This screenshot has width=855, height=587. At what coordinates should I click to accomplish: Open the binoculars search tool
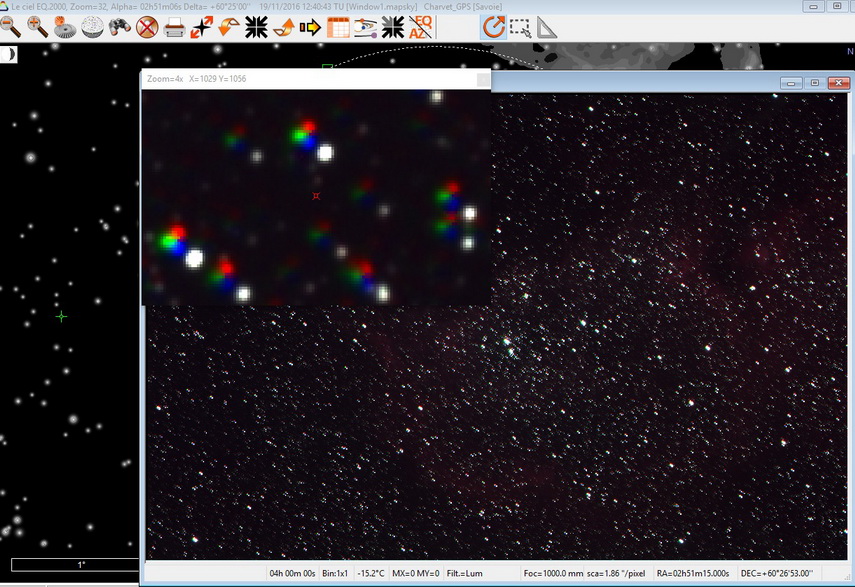119,27
